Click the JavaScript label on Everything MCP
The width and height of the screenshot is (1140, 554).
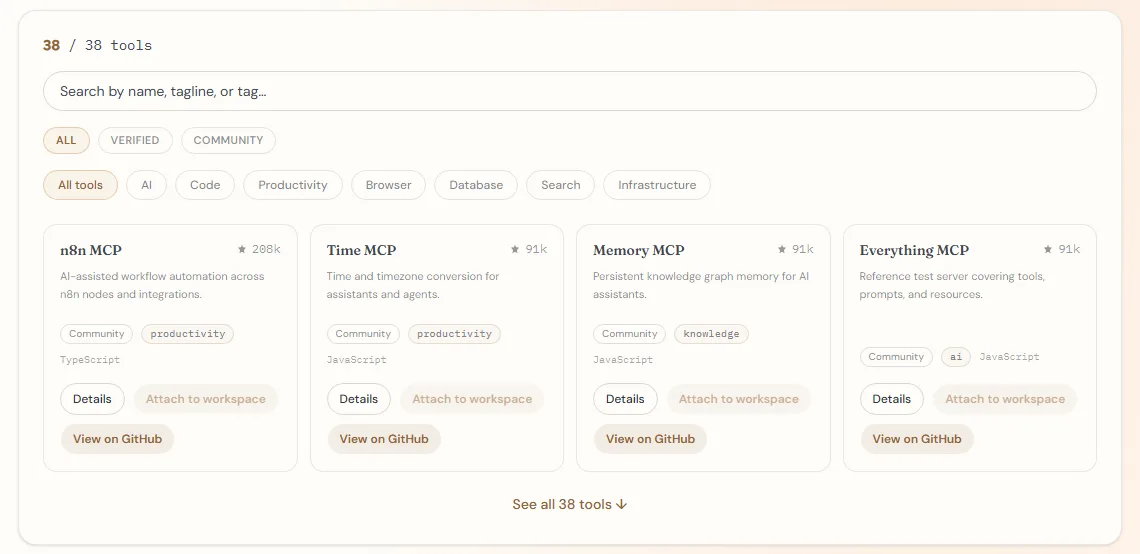pos(1009,357)
